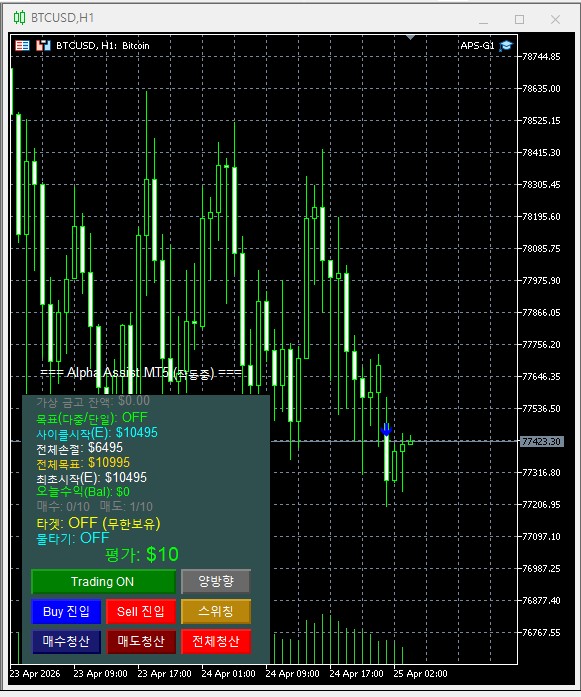The image size is (581, 697).
Task: Click the Buy 진입 button
Action: 66,612
